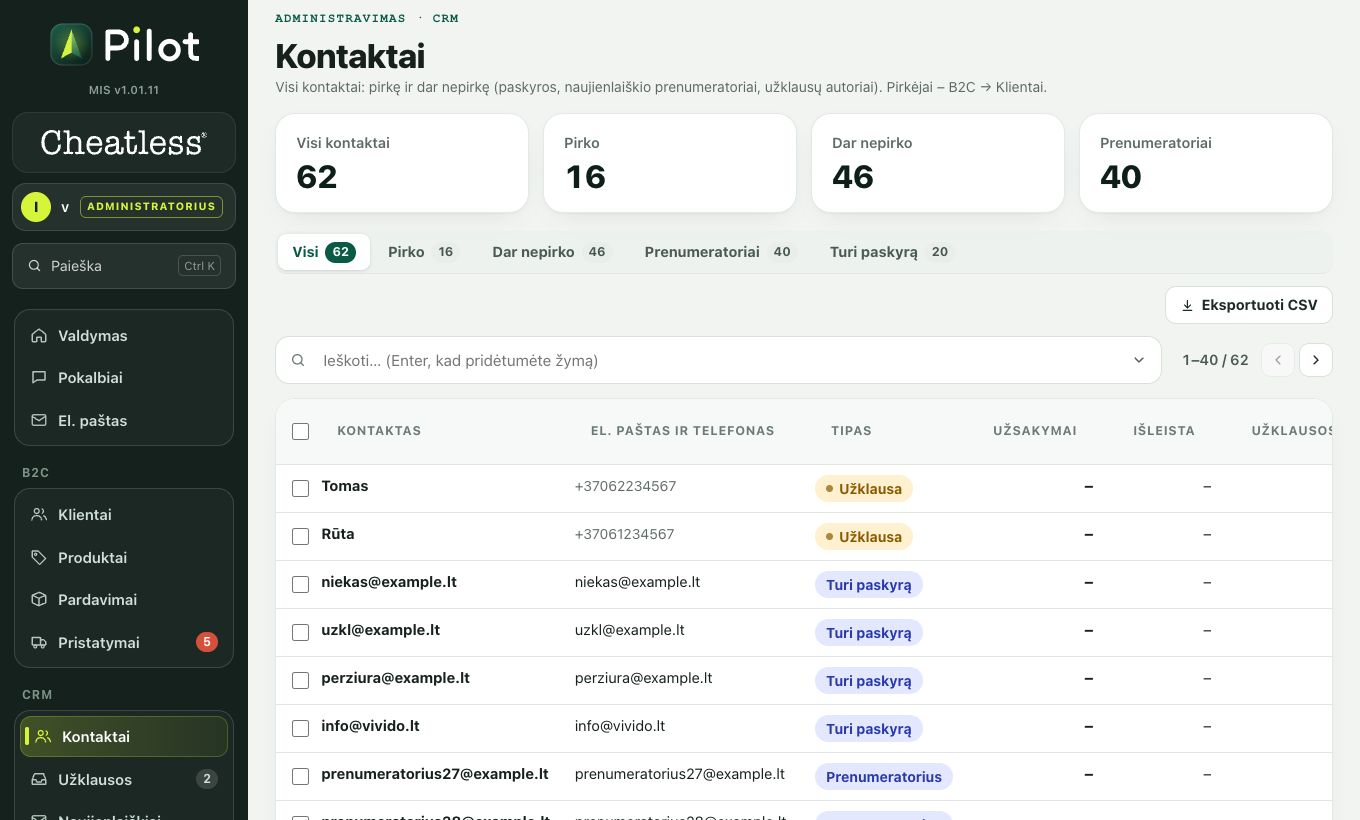Click the people icon beside Klientai
This screenshot has width=1360, height=820.
point(39,515)
